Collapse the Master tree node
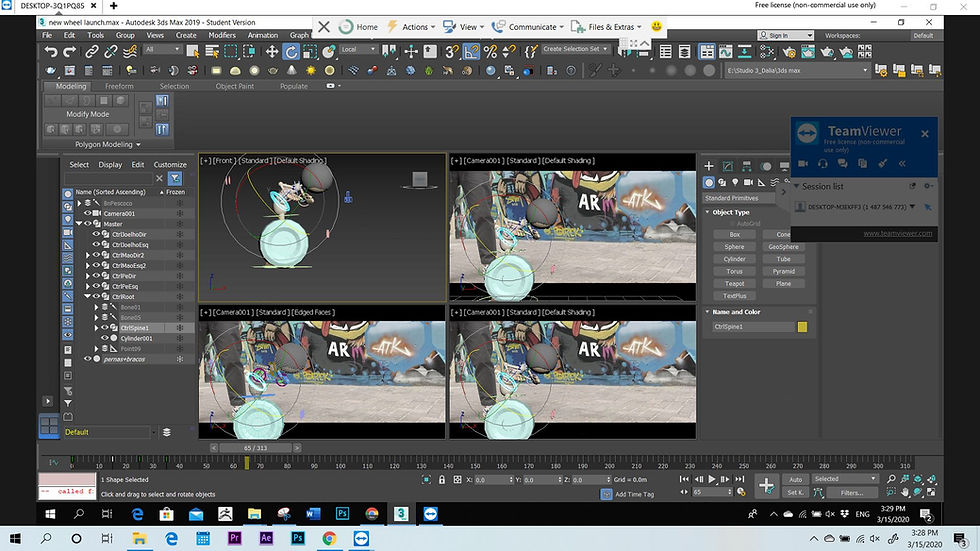Screen dimensions: 980x551 click(79, 224)
